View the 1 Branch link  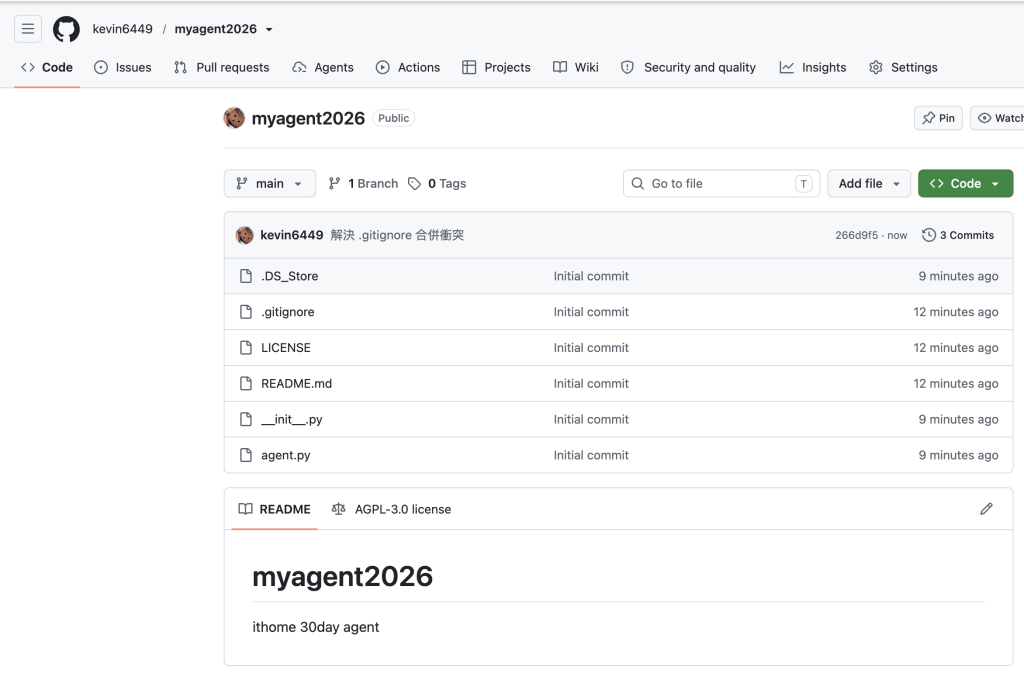tap(363, 184)
